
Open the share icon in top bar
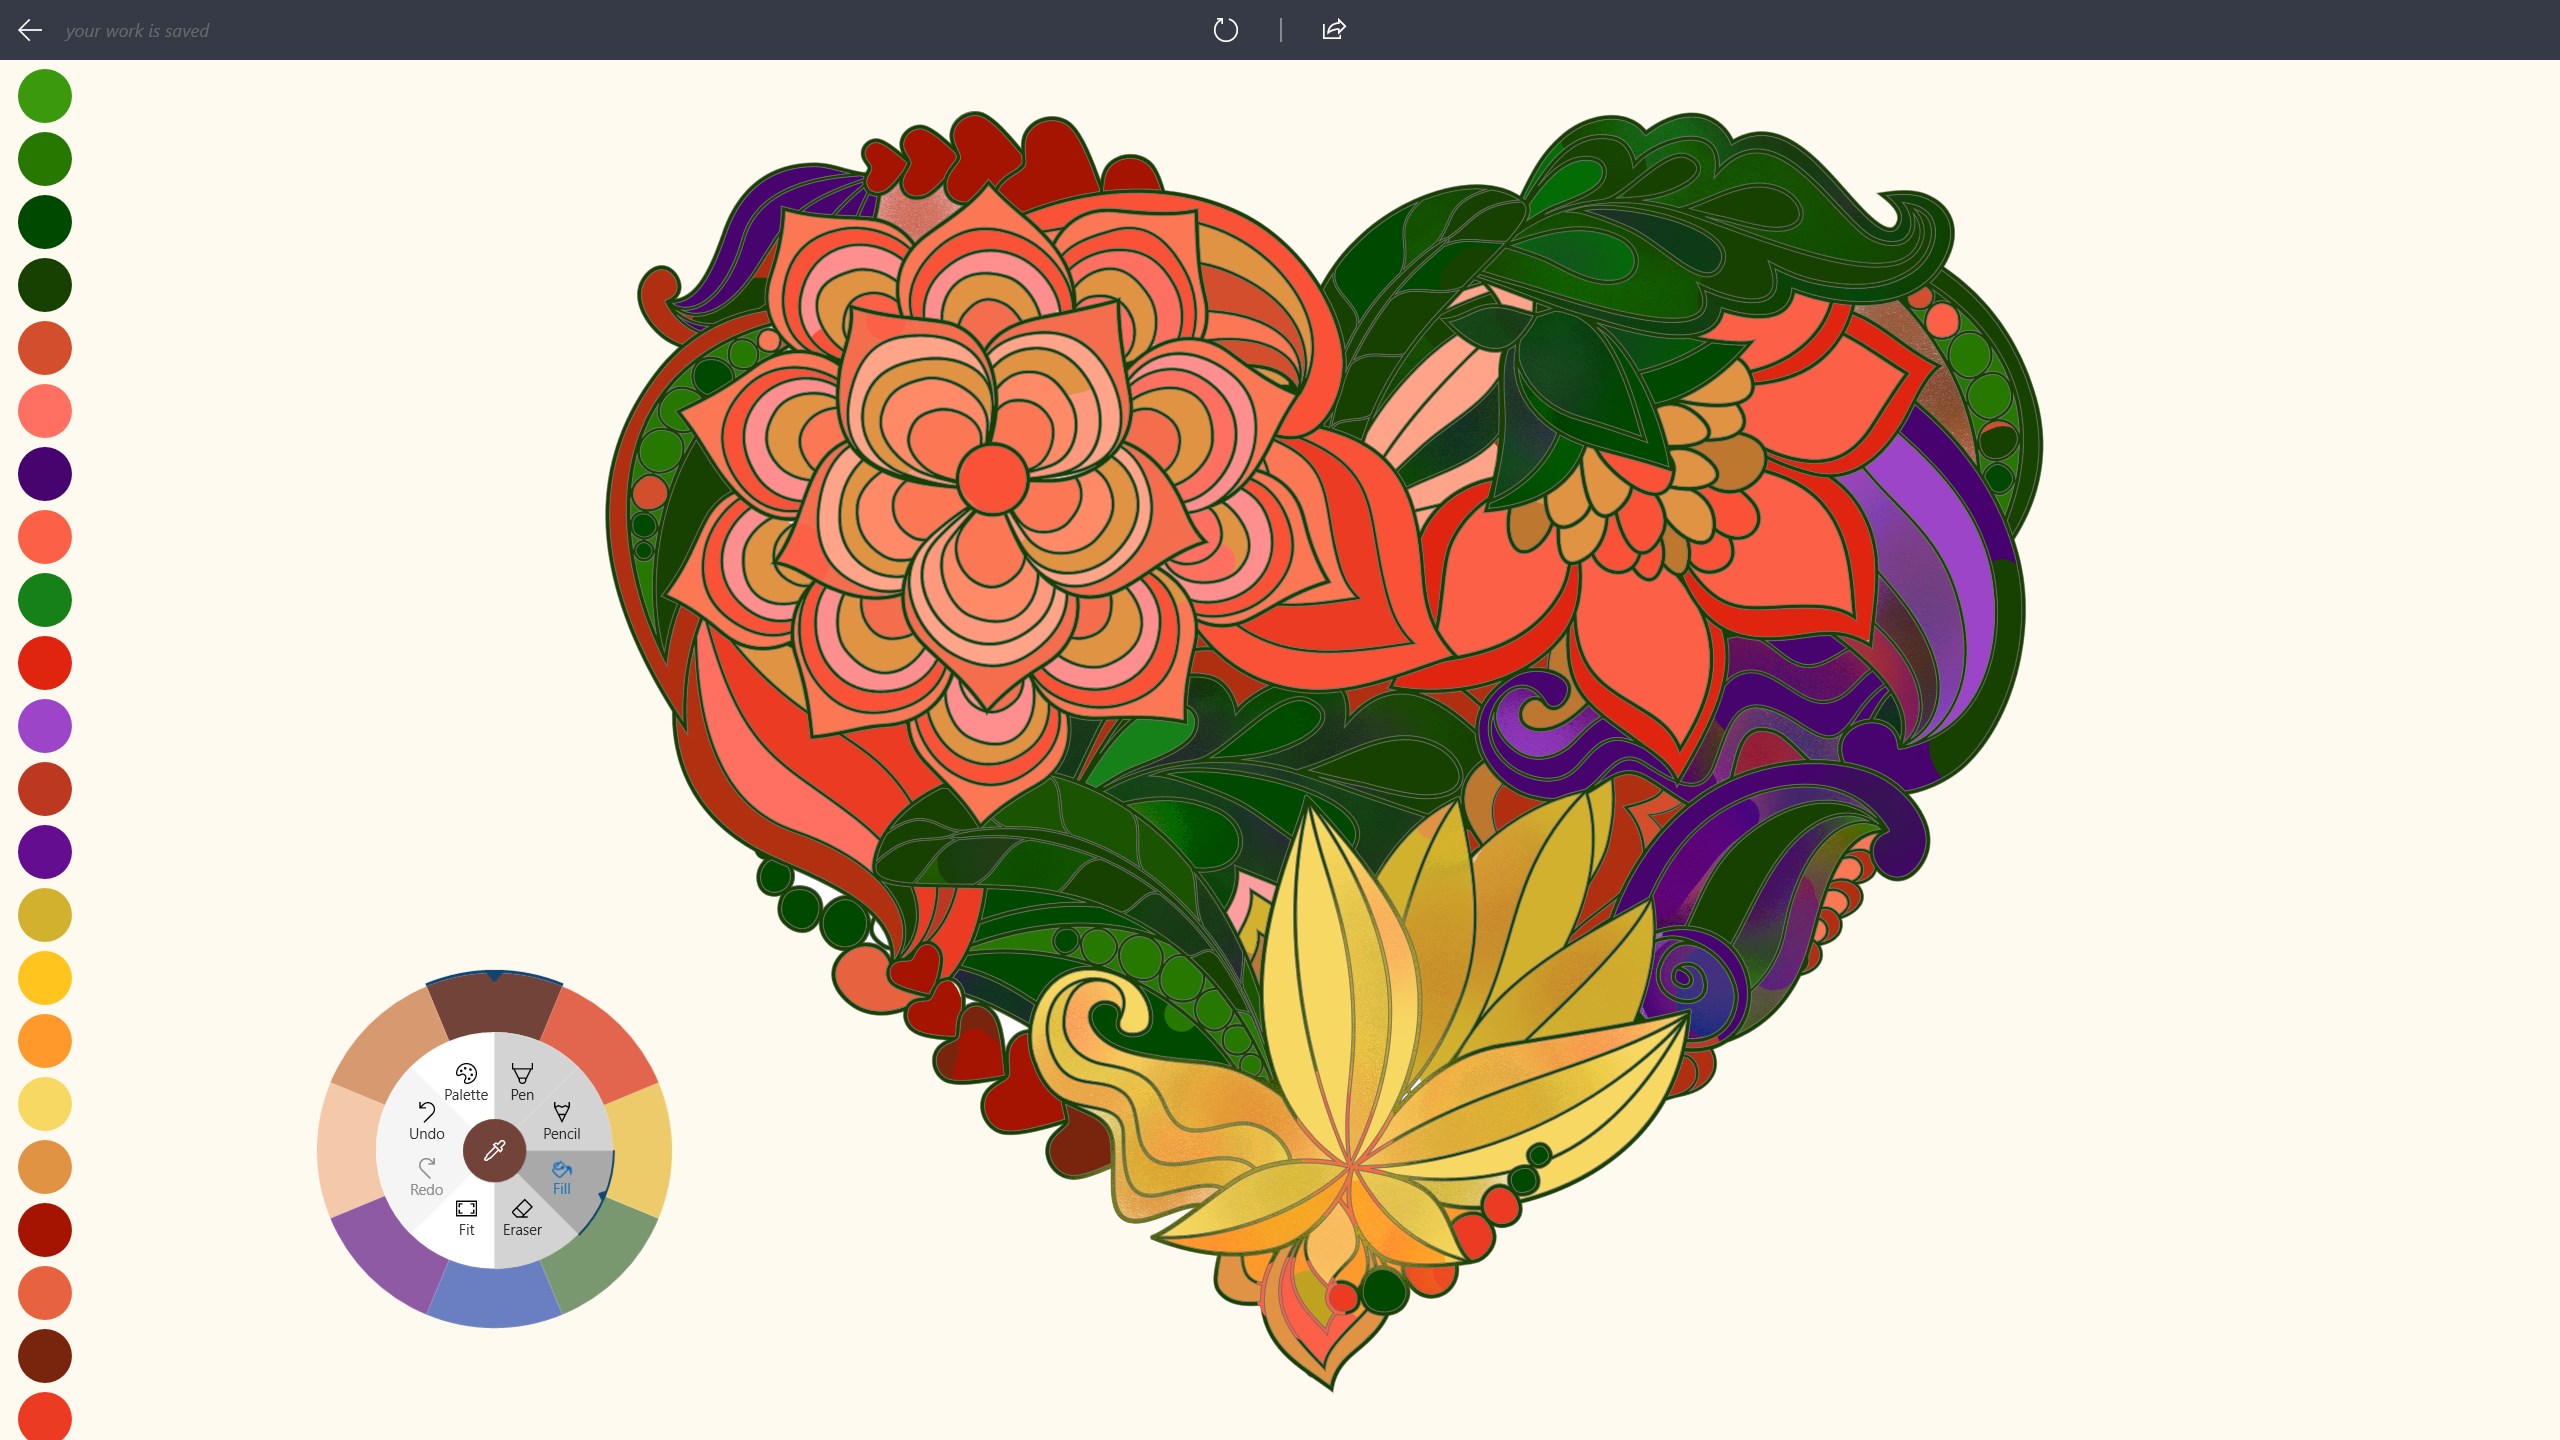tap(1333, 30)
